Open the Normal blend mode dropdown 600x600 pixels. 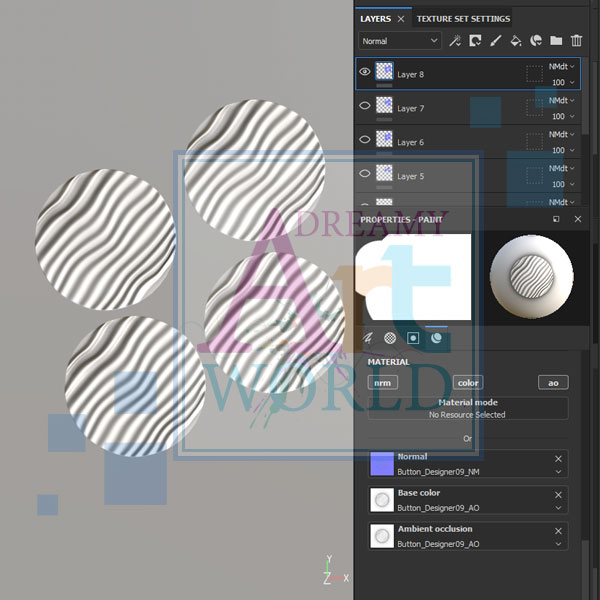(400, 41)
